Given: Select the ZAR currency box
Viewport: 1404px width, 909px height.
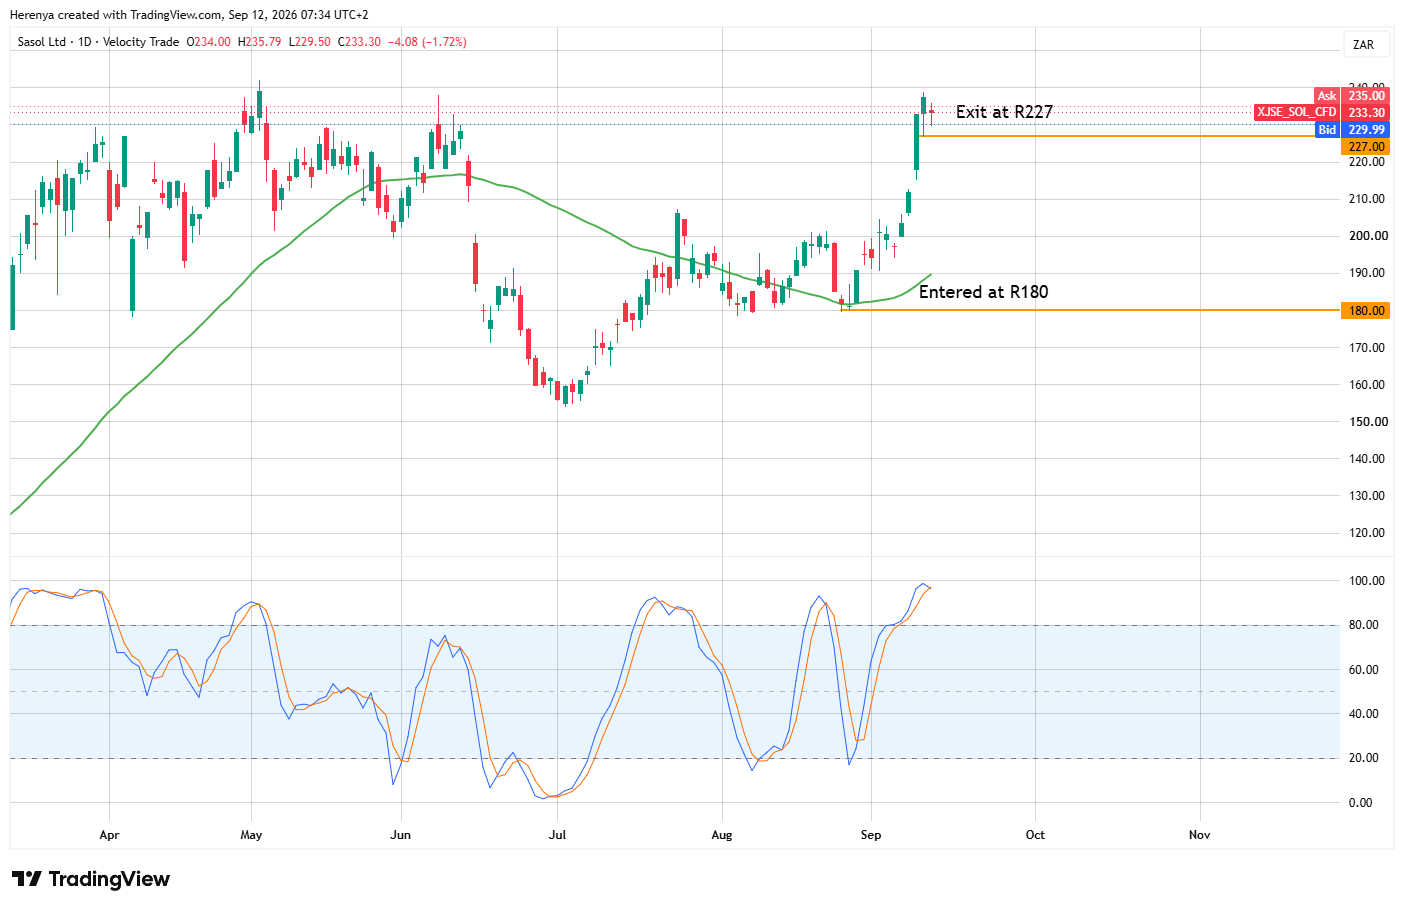Looking at the screenshot, I should (1363, 45).
